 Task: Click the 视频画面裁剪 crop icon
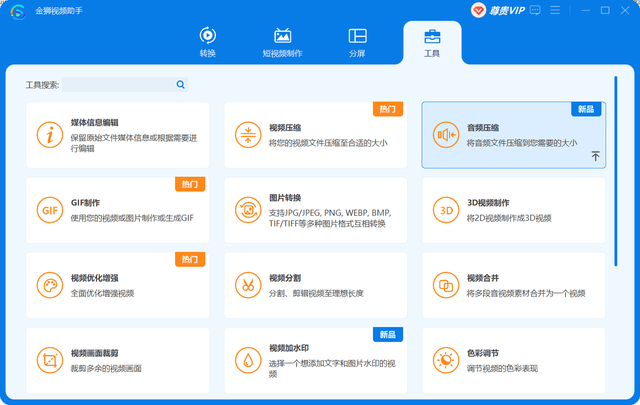[x=50, y=360]
